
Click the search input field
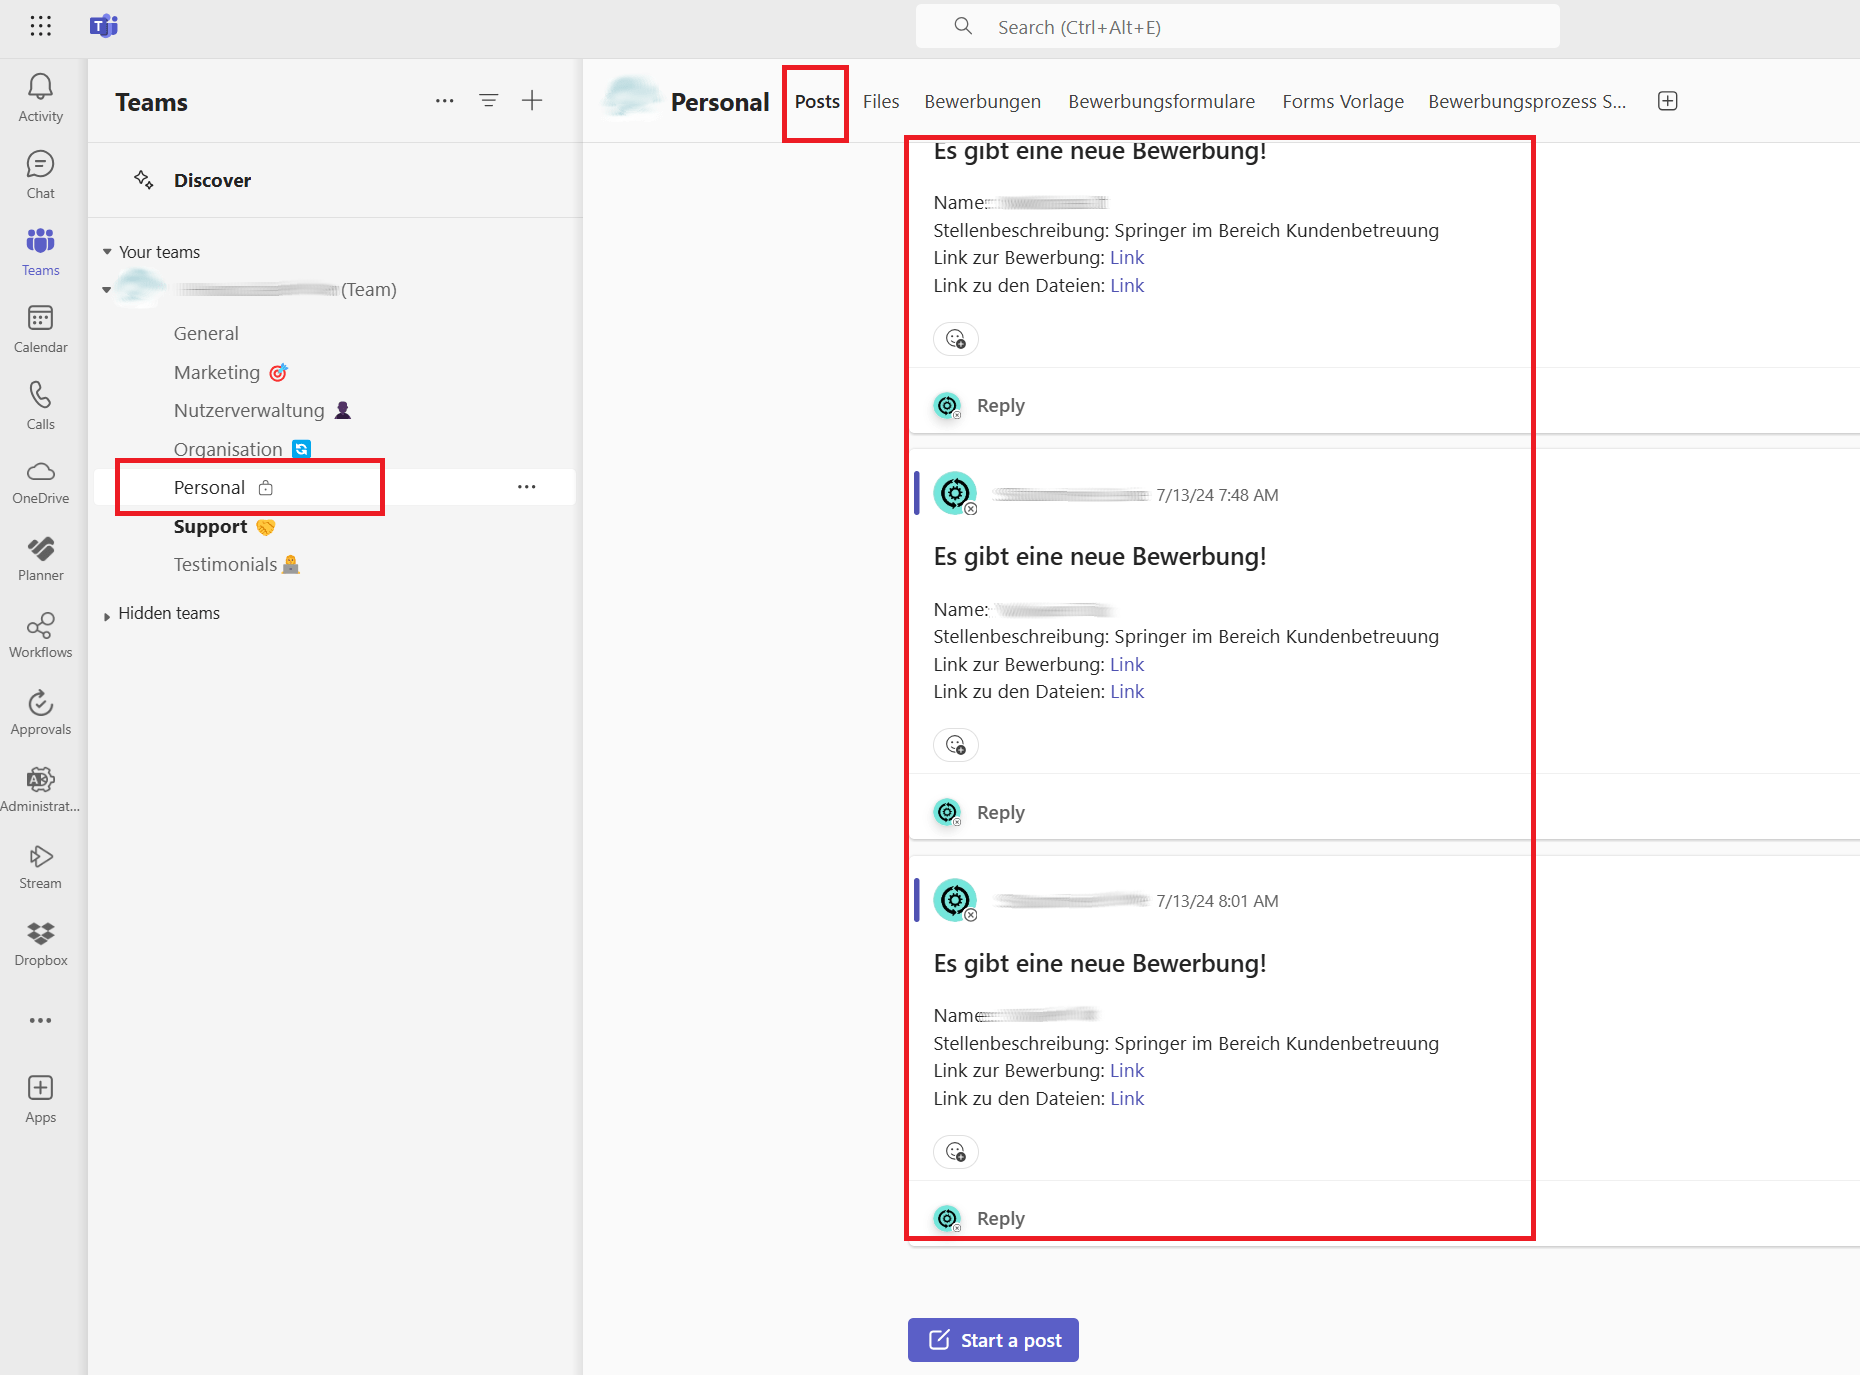1237,27
